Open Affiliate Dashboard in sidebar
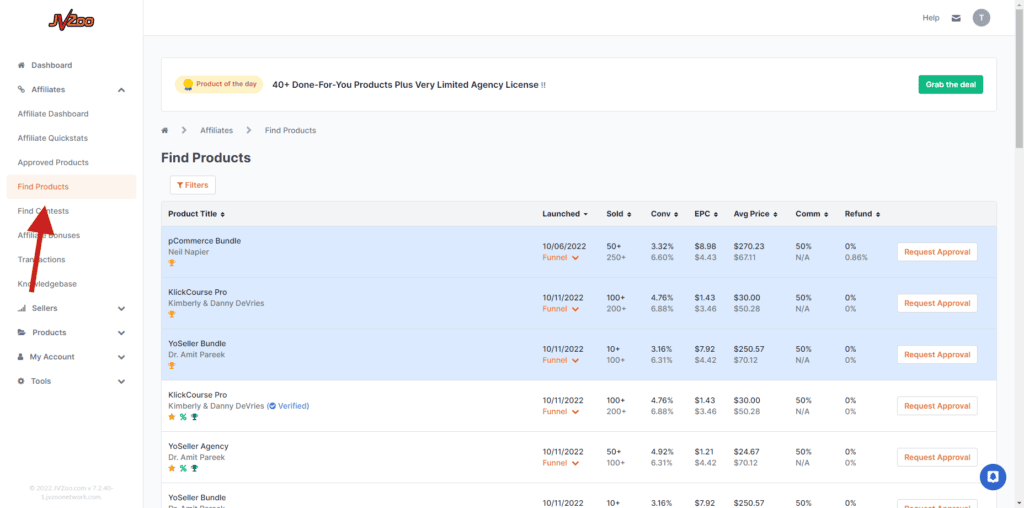Image resolution: width=1024 pixels, height=508 pixels. (53, 114)
